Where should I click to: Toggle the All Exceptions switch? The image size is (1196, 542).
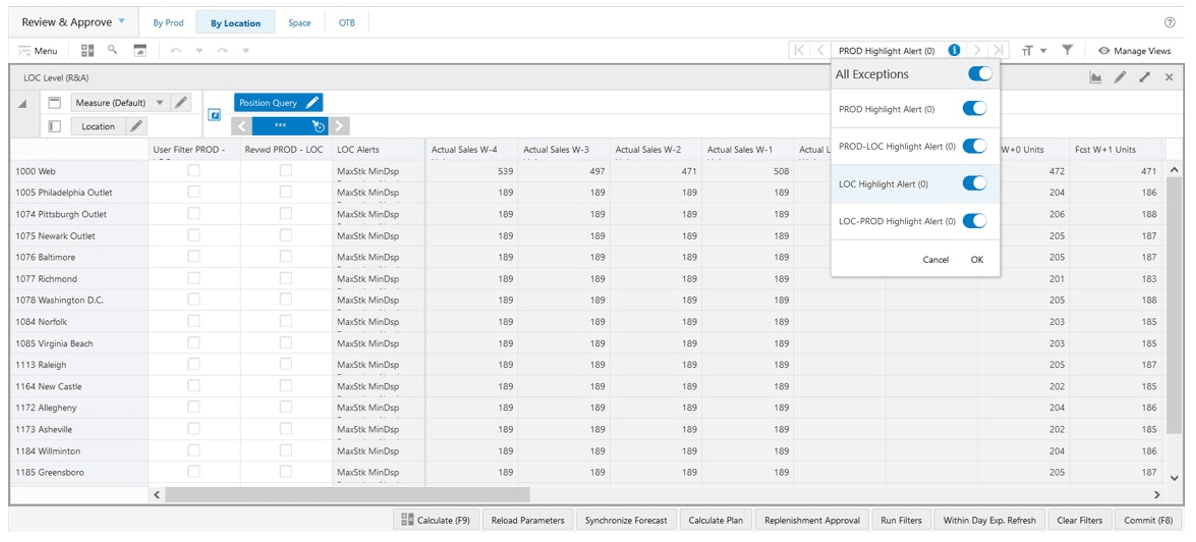coord(980,74)
